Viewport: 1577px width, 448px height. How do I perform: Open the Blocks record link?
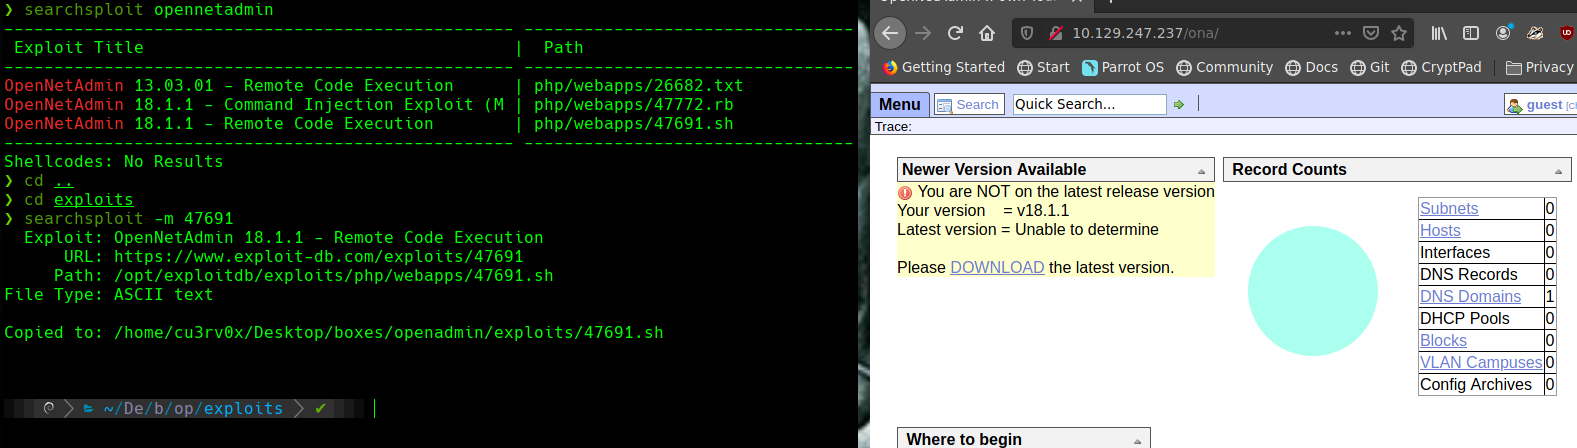(x=1443, y=340)
